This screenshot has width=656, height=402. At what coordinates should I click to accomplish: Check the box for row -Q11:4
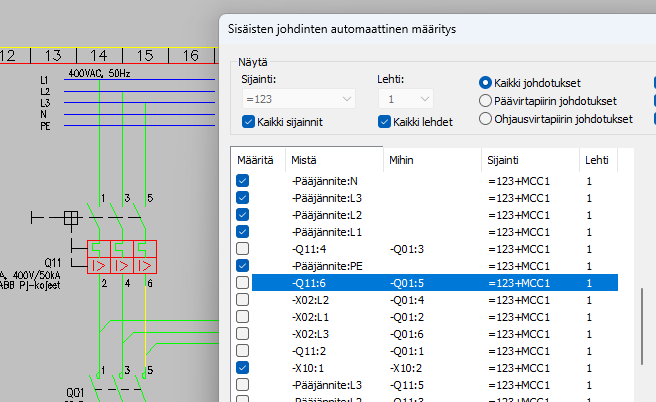coord(242,249)
